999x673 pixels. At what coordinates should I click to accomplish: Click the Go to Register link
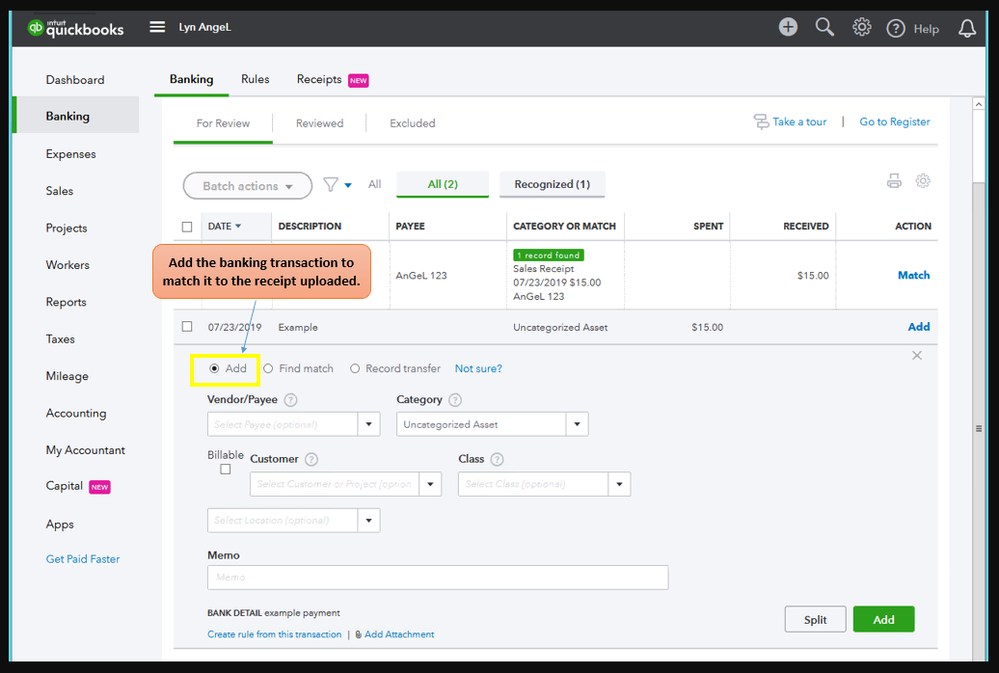[x=895, y=122]
